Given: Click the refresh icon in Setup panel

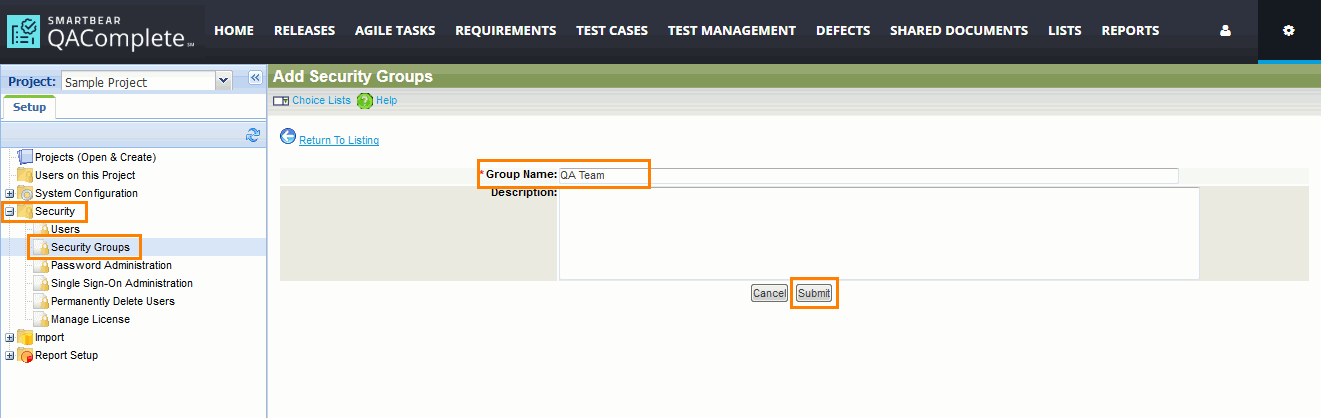Looking at the screenshot, I should coord(253,135).
